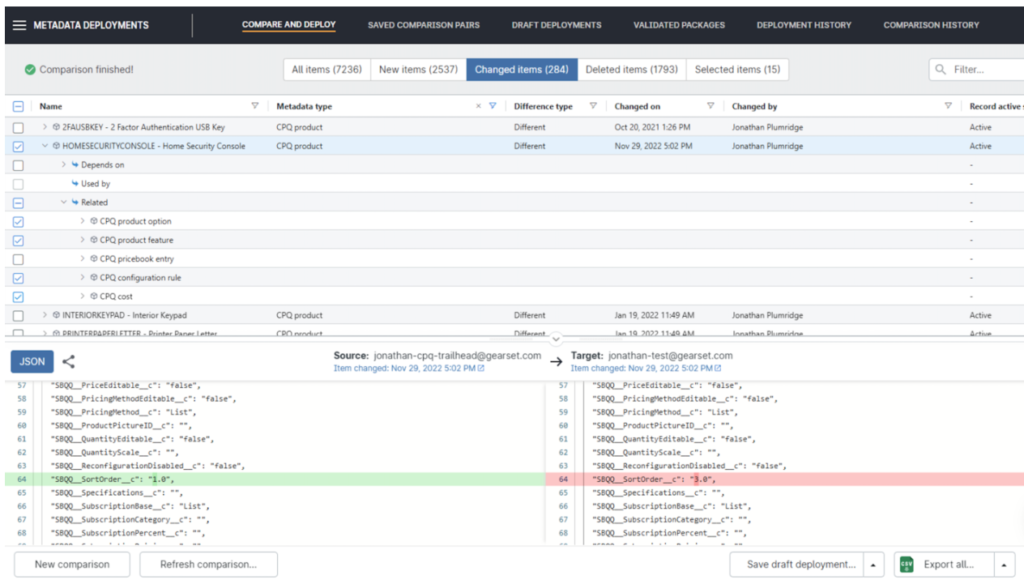Click the New comparison button
1024x580 pixels.
tap(72, 564)
